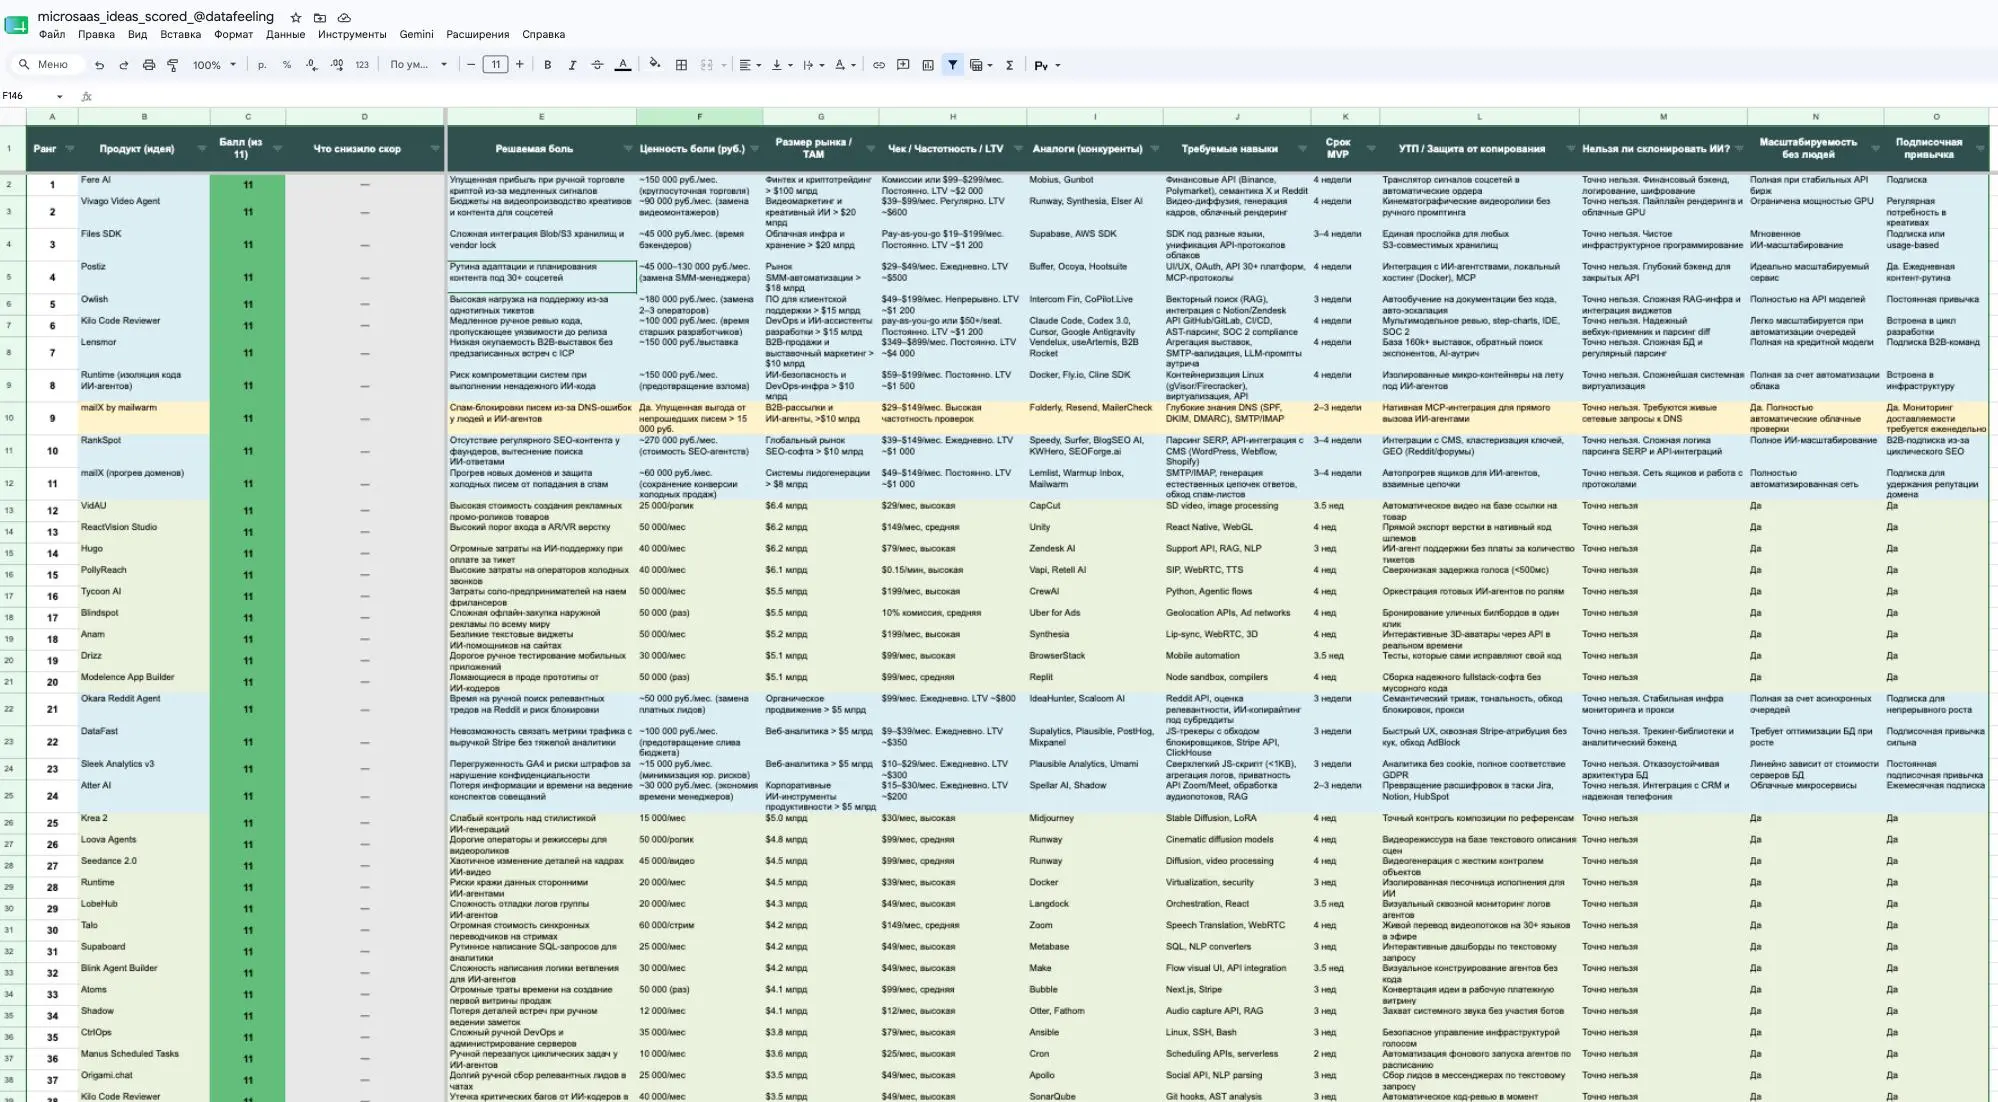
Task: Toggle bold formatting
Action: [547, 65]
